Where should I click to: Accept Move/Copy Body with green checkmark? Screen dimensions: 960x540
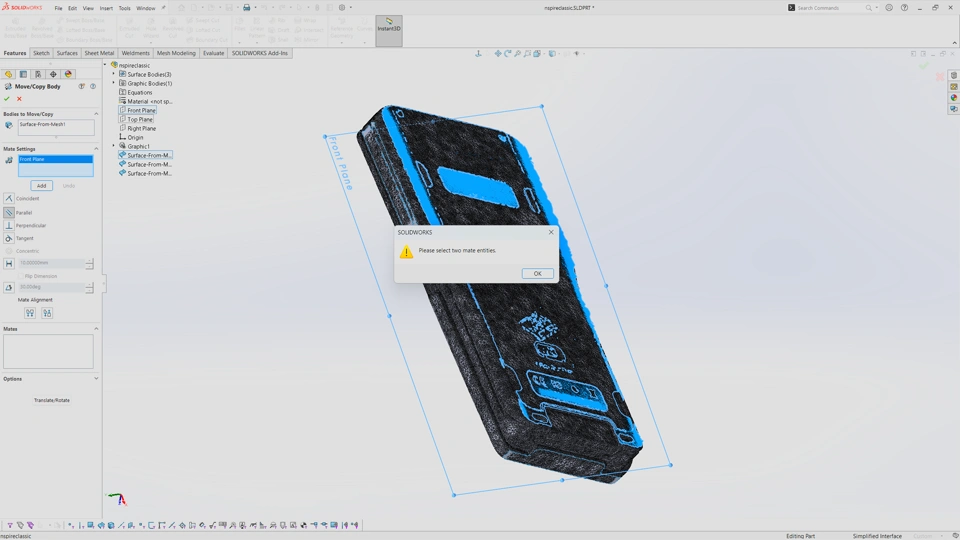[x=7, y=99]
